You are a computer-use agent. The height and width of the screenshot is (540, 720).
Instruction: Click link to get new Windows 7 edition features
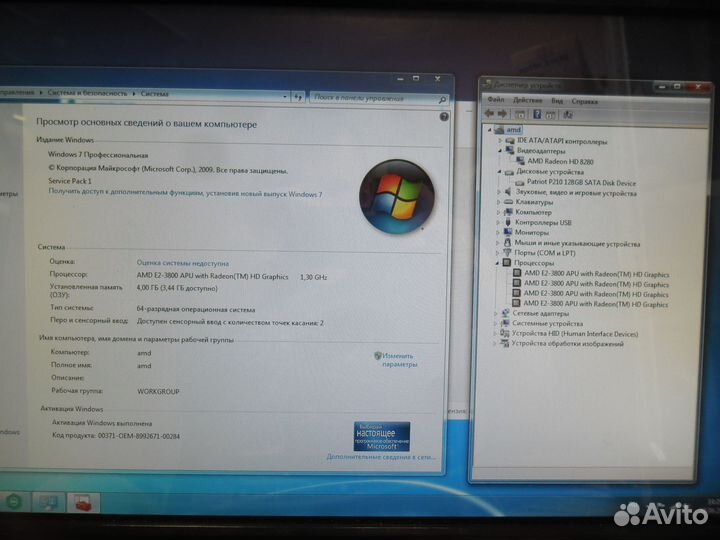coord(186,192)
